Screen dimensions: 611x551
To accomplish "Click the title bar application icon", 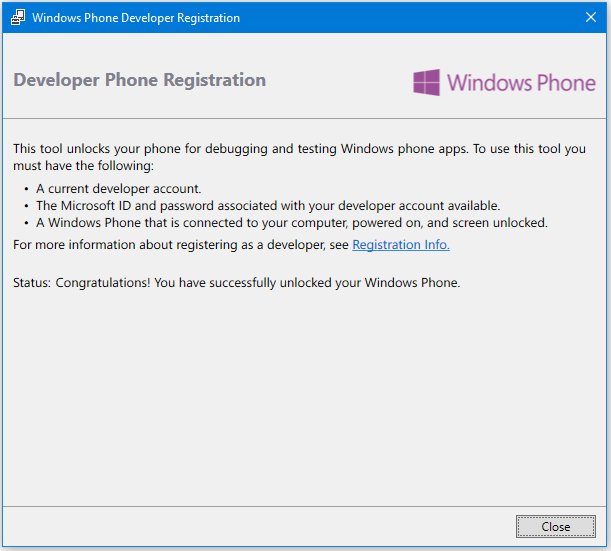I will pyautogui.click(x=18, y=18).
